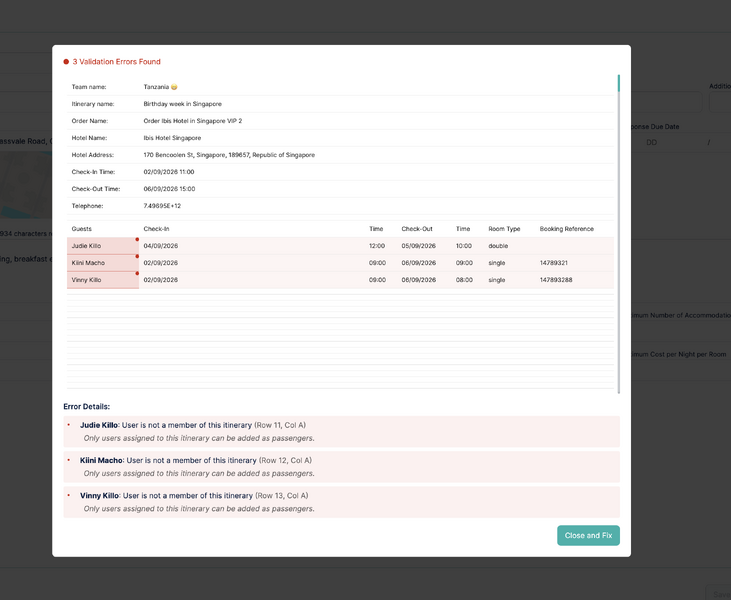Click Vinny Killo's check-out time 08:00
The image size is (731, 600).
464,280
